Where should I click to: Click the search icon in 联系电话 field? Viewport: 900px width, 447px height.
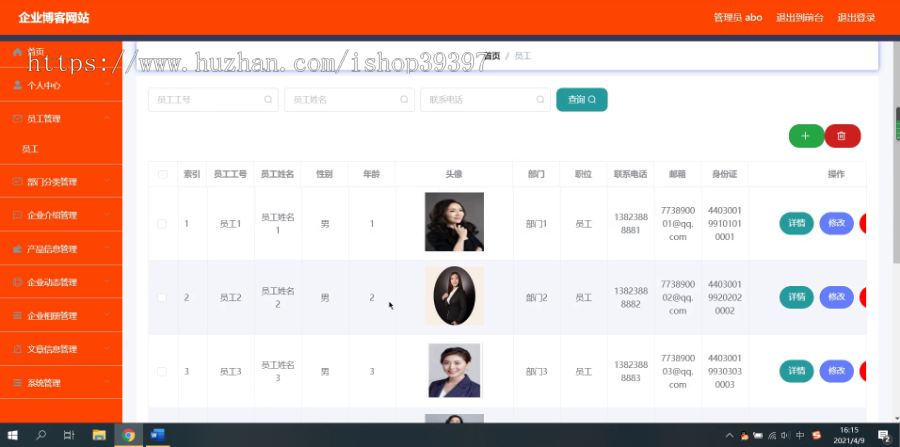[x=540, y=99]
